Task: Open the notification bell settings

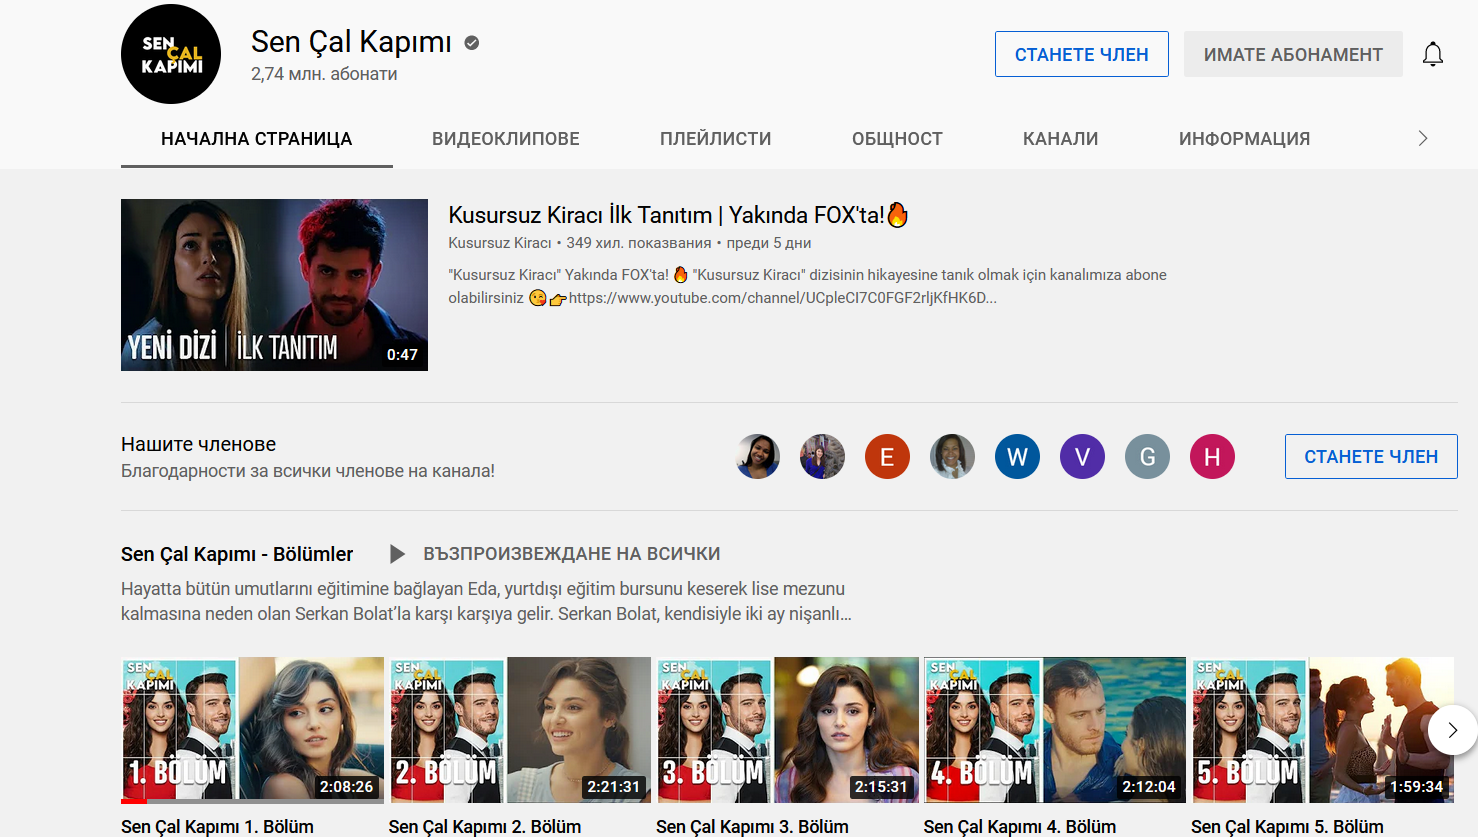Action: pos(1433,54)
